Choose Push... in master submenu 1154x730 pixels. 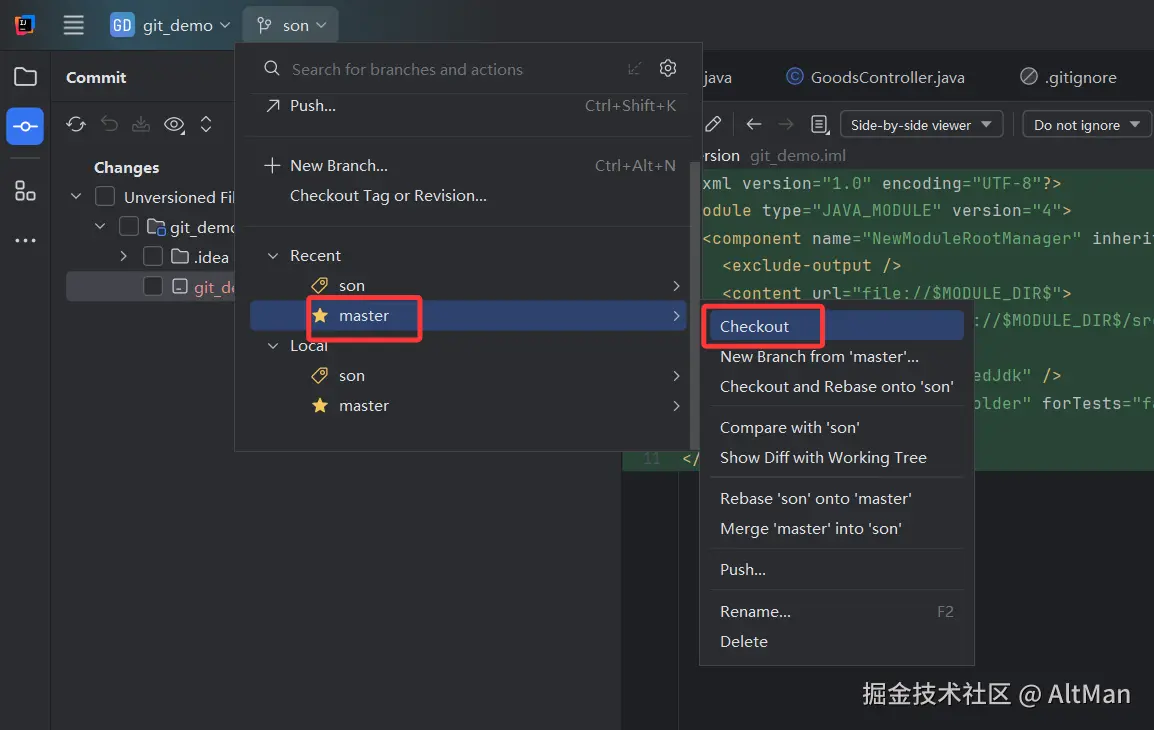point(836,570)
